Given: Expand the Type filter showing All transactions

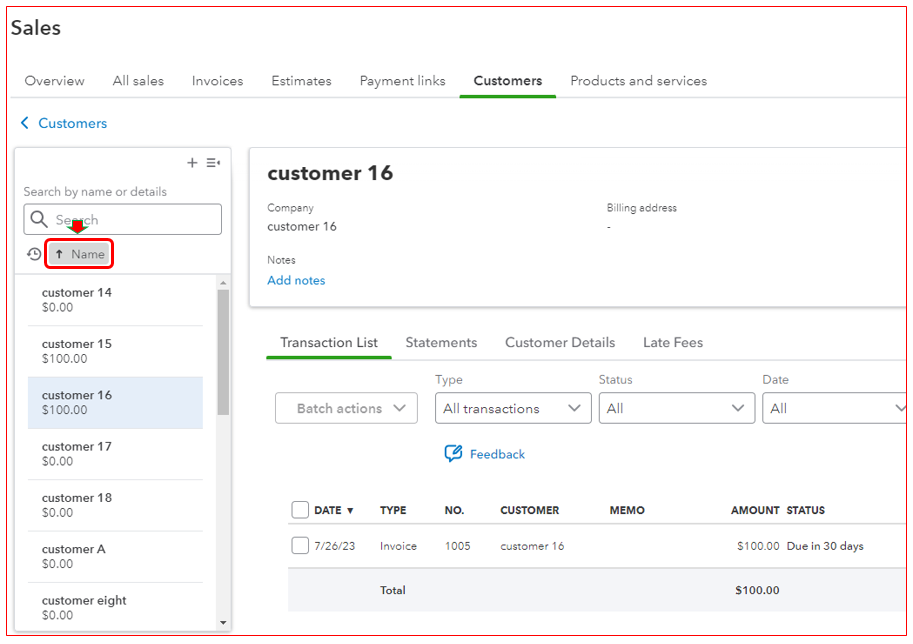Looking at the screenshot, I should click(512, 408).
